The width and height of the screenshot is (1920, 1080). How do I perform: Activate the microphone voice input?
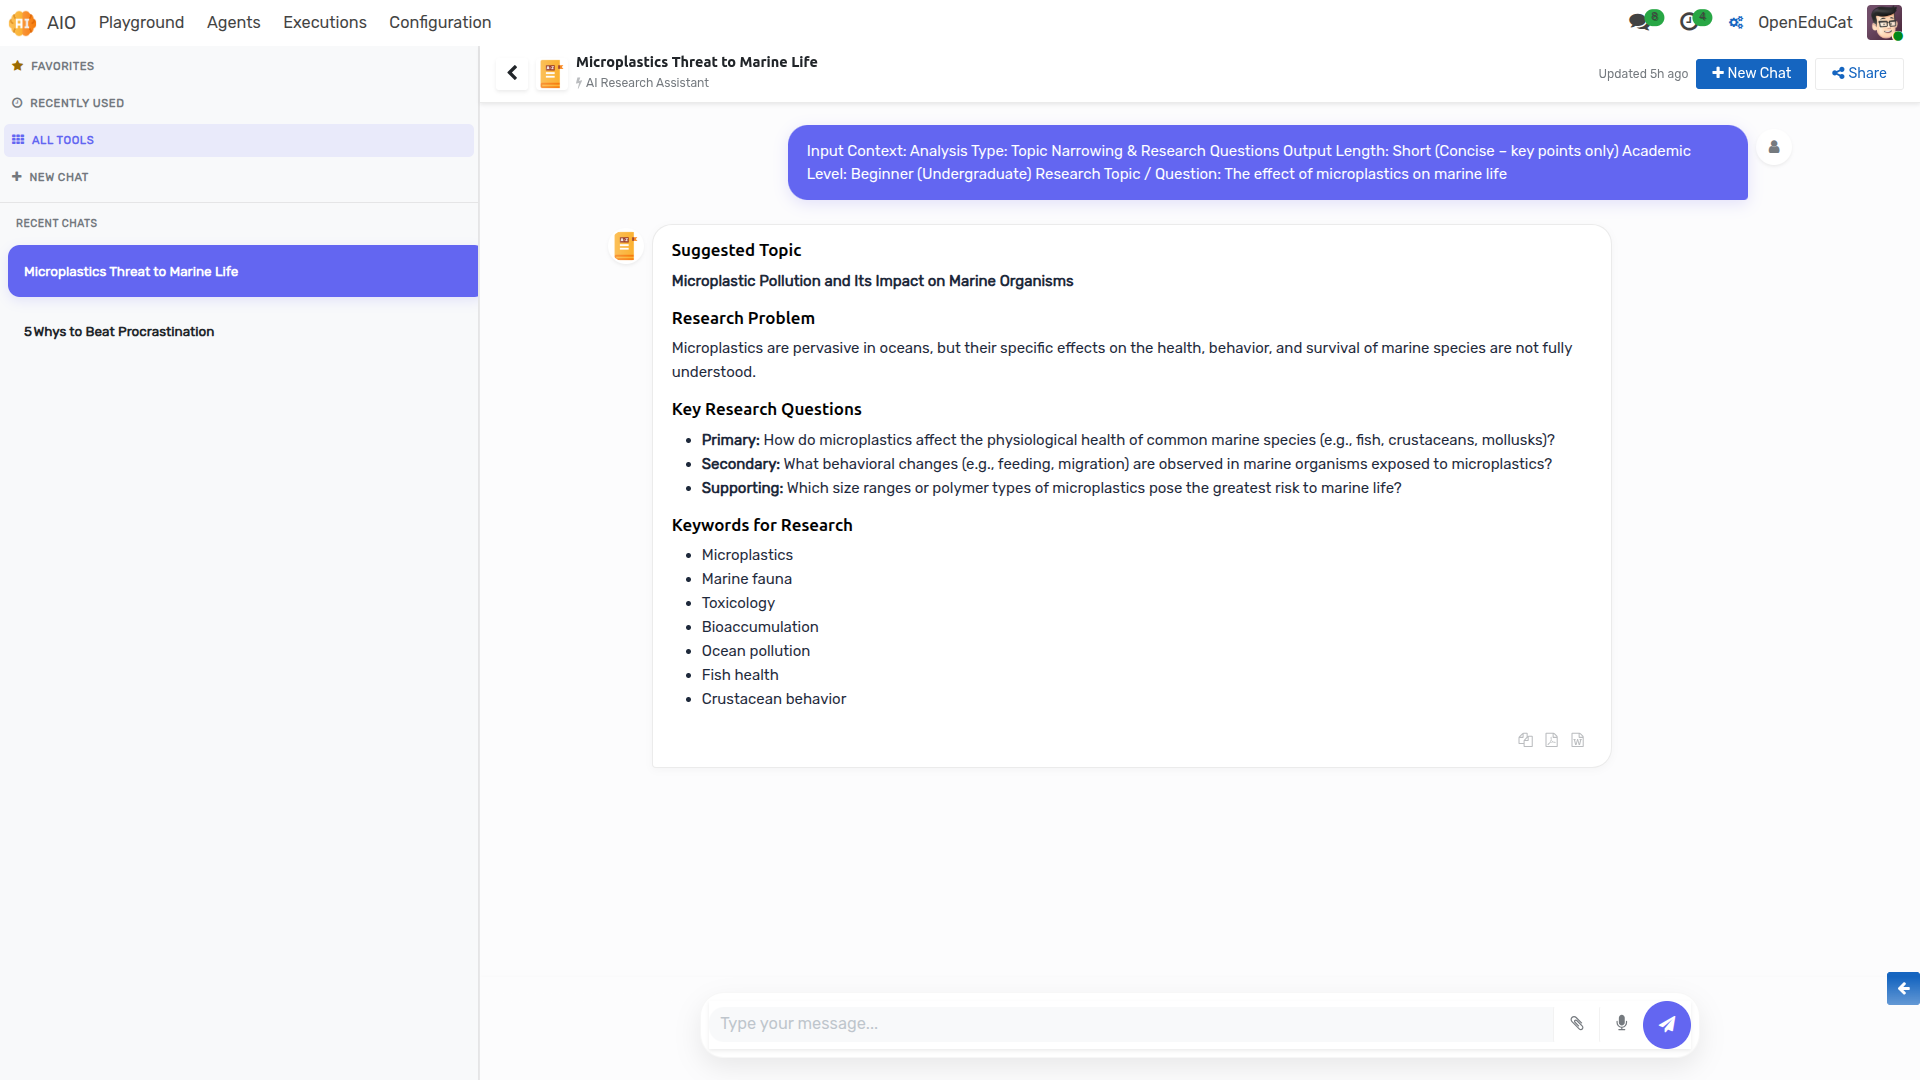click(1621, 1023)
